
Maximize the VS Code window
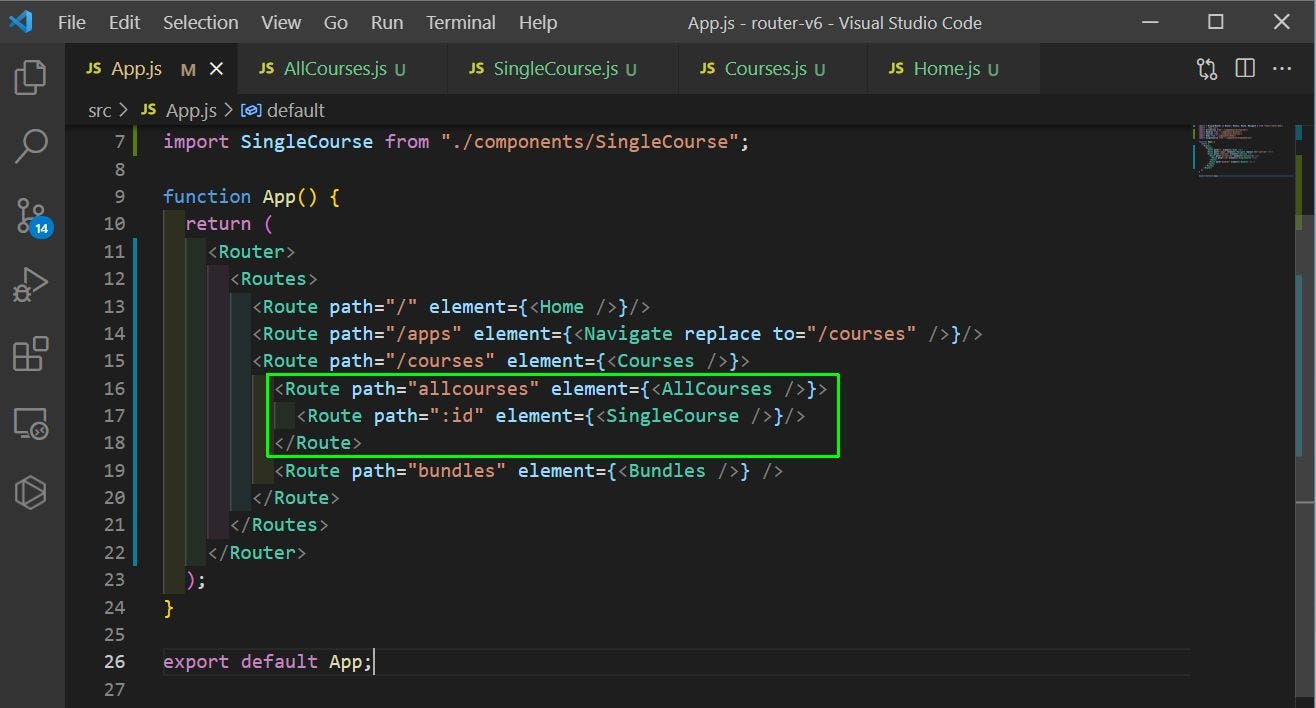tap(1216, 22)
